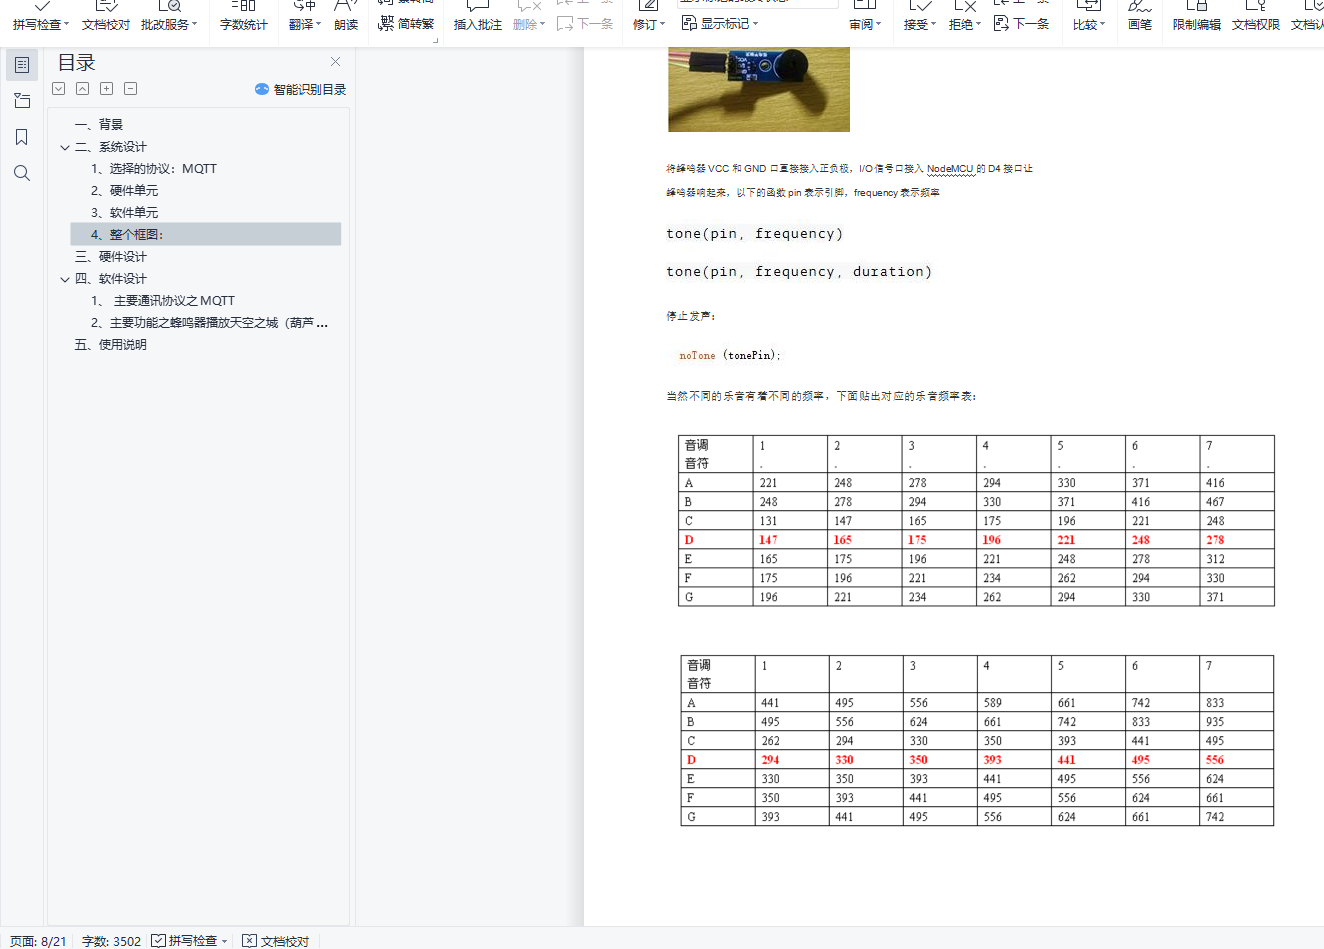This screenshot has width=1324, height=949.
Task: Close the 目录 outline panel
Action: point(335,62)
